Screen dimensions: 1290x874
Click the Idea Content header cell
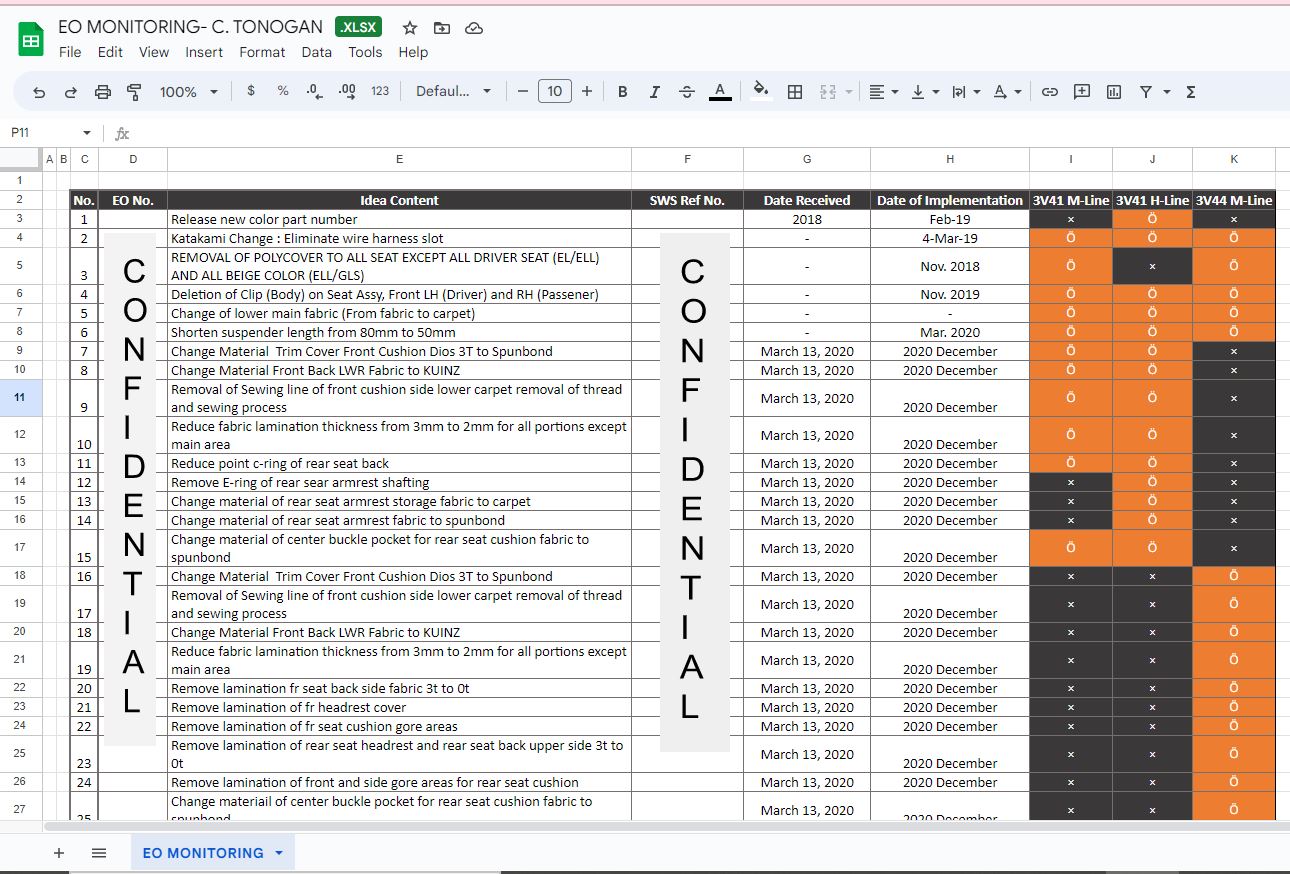399,200
